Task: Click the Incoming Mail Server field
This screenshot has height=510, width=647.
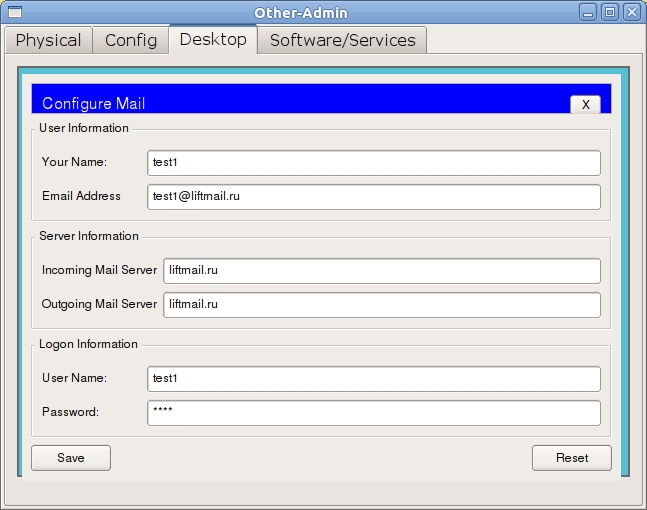Action: (x=381, y=271)
